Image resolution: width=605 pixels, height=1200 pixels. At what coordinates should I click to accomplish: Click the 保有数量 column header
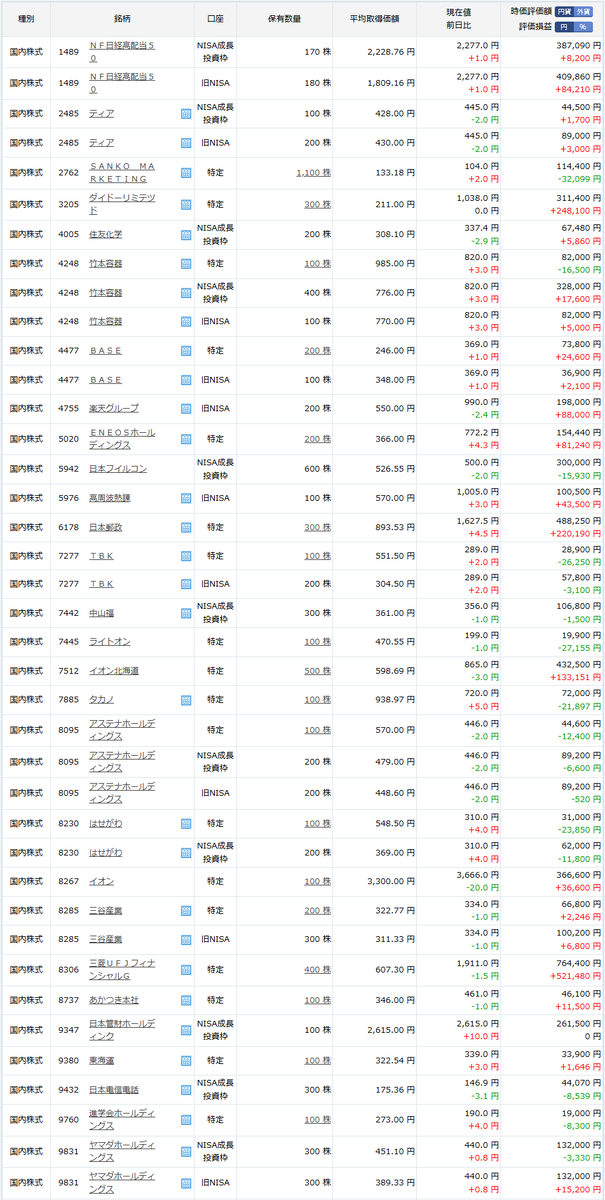point(286,19)
